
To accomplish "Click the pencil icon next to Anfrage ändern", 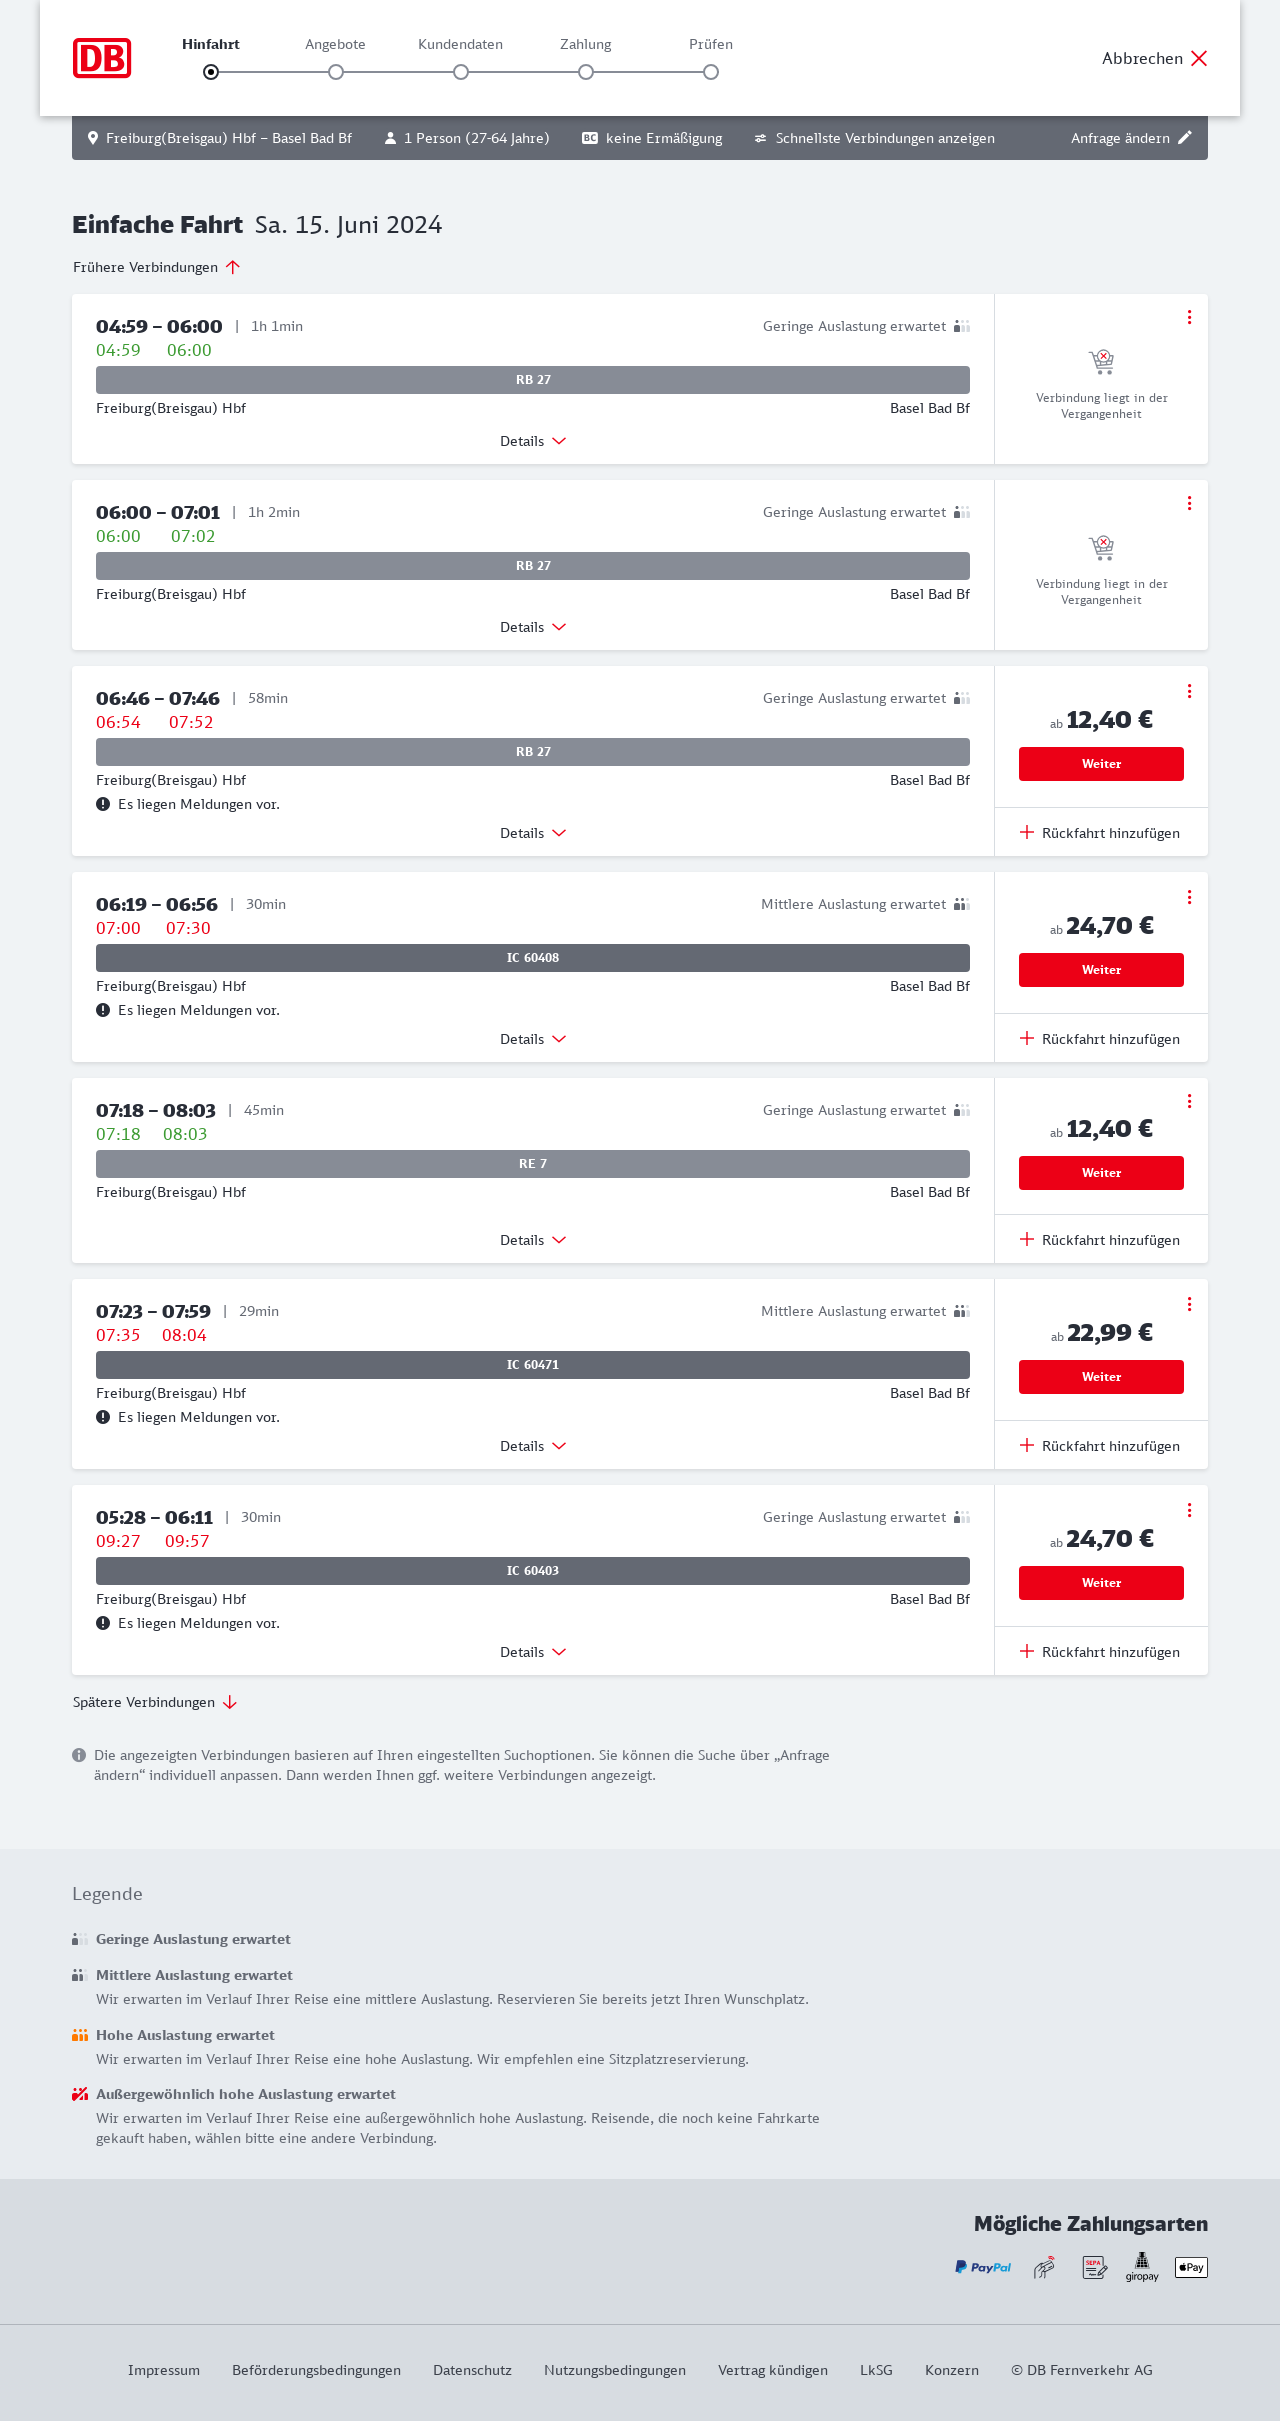I will [1185, 138].
